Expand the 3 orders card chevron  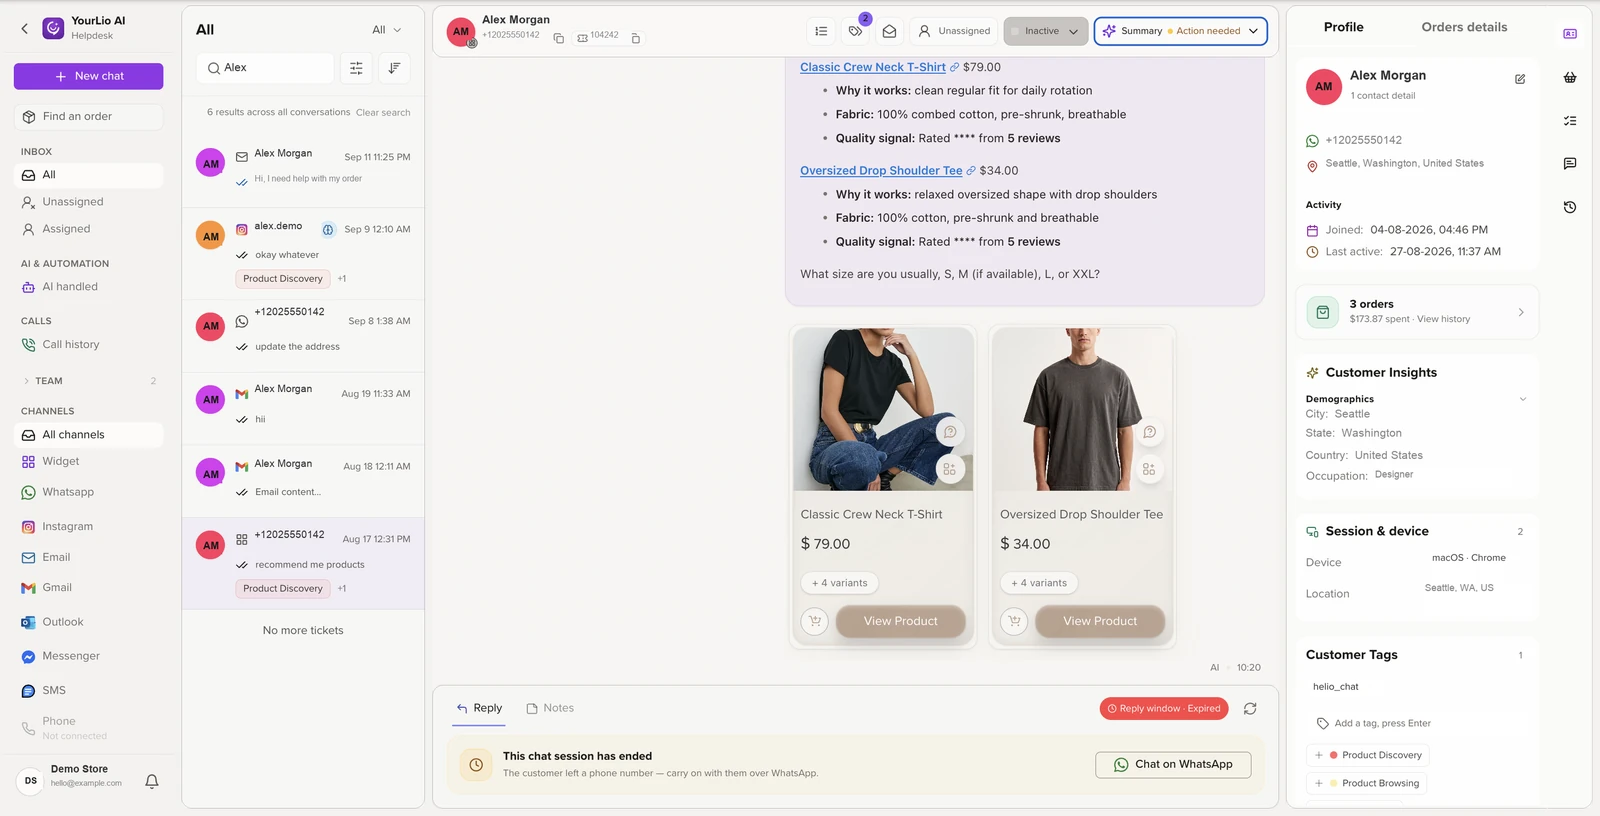coord(1521,312)
